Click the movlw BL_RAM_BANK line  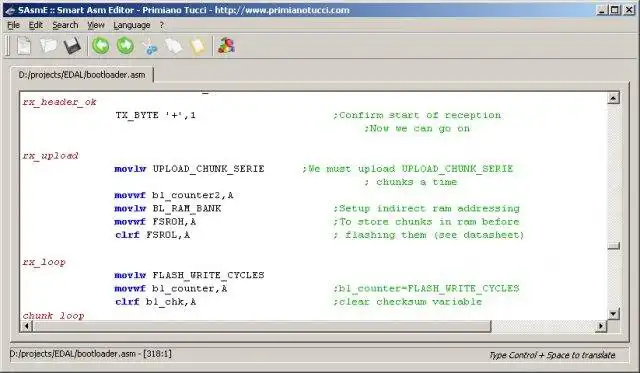tap(168, 209)
